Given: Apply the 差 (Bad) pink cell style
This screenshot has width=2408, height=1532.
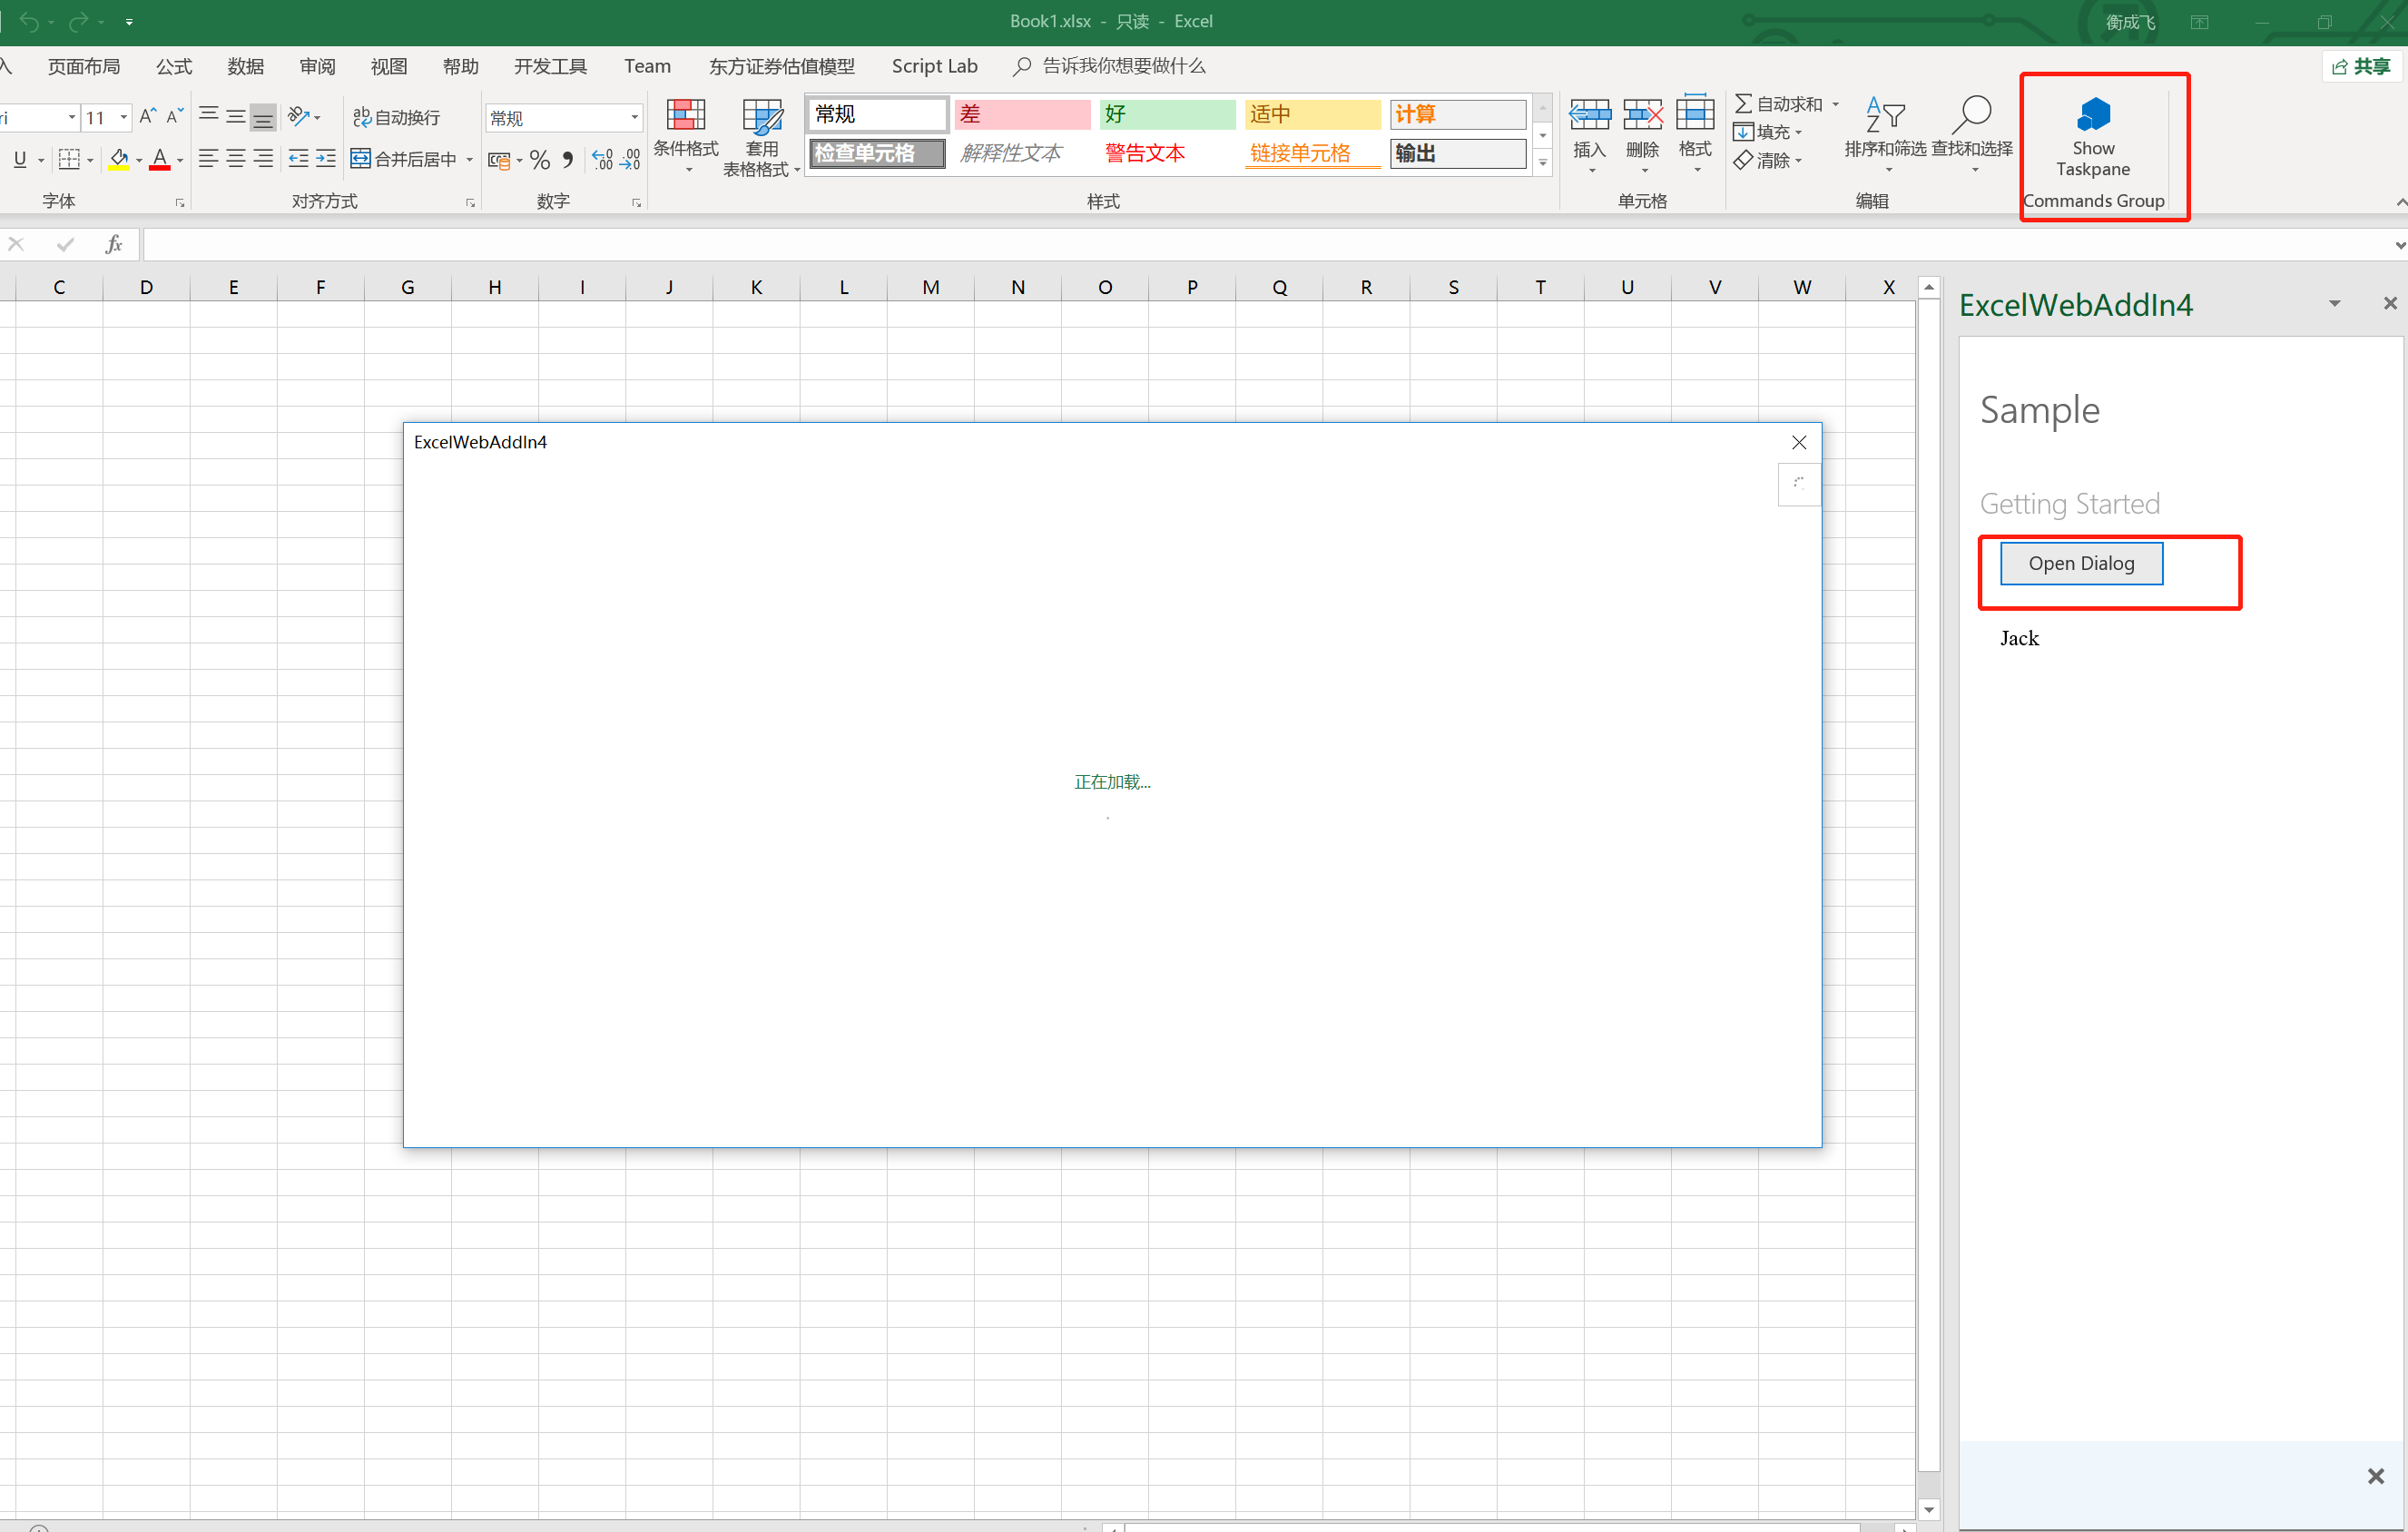Looking at the screenshot, I should click(1021, 114).
